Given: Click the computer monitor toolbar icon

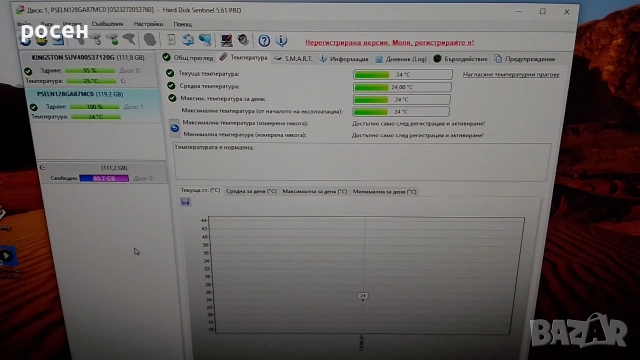Looking at the screenshot, I should (227, 40).
